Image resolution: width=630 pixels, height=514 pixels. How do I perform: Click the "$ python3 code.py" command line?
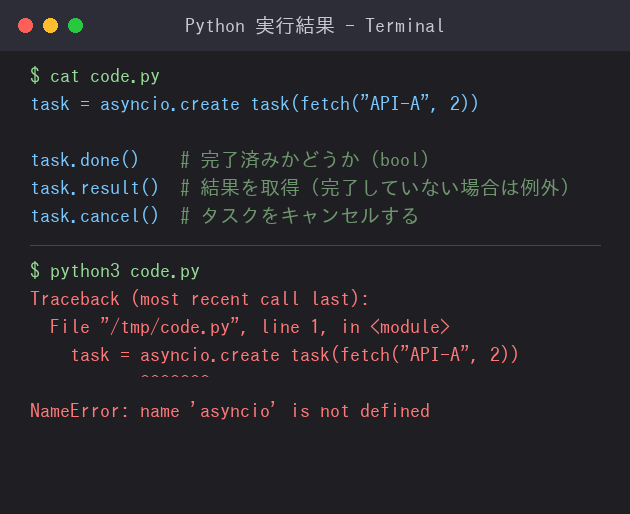point(115,271)
